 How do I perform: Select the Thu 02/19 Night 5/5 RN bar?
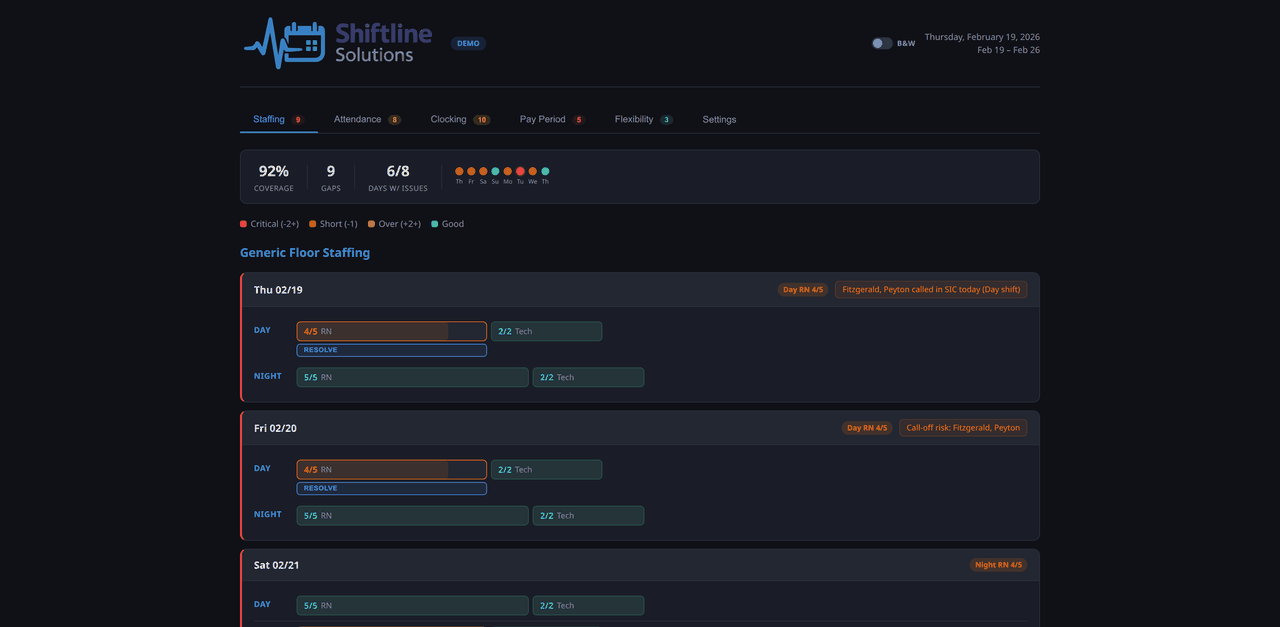coord(413,377)
